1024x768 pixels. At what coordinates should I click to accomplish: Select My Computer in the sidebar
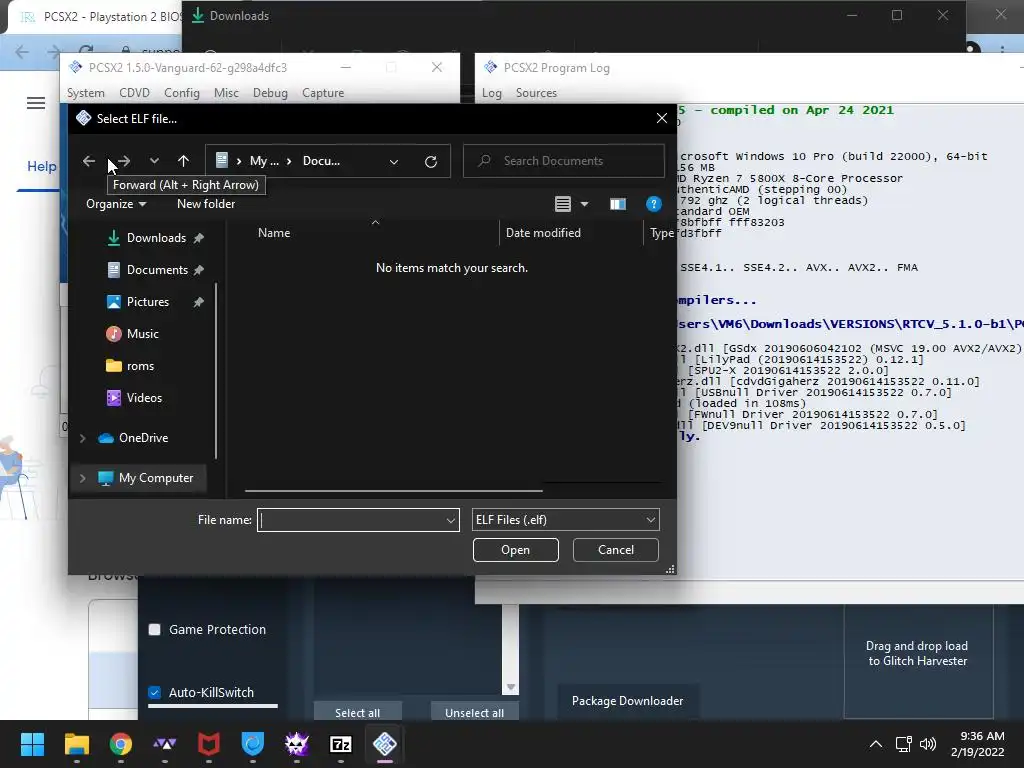pyautogui.click(x=155, y=478)
